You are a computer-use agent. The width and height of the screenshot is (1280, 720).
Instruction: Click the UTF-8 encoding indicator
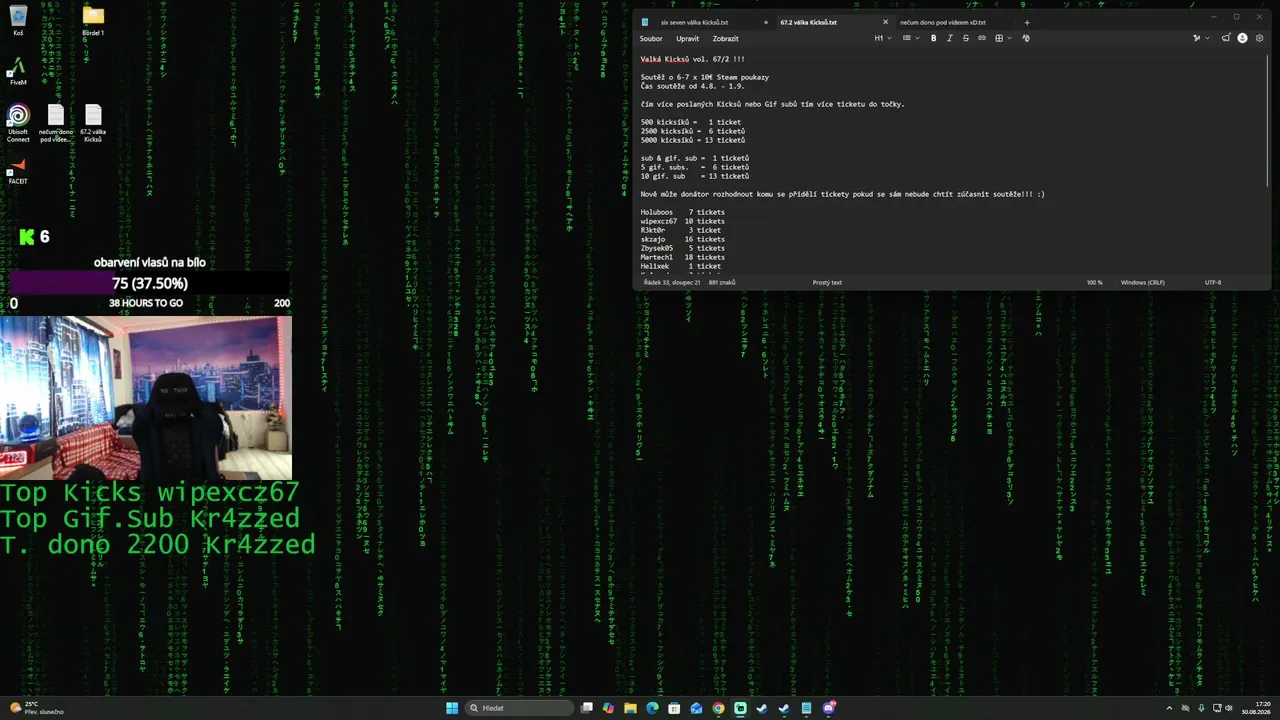coord(1213,283)
